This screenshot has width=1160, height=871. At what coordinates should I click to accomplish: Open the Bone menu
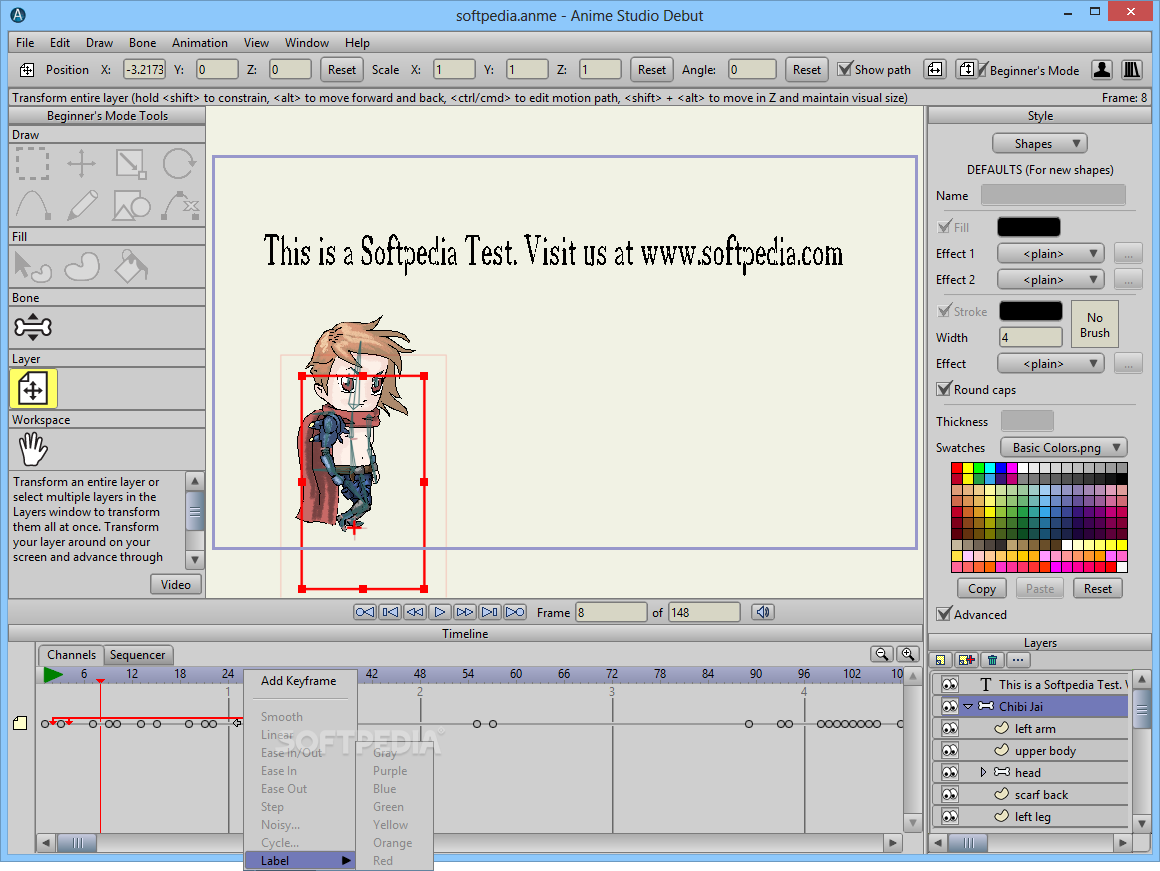click(x=142, y=43)
